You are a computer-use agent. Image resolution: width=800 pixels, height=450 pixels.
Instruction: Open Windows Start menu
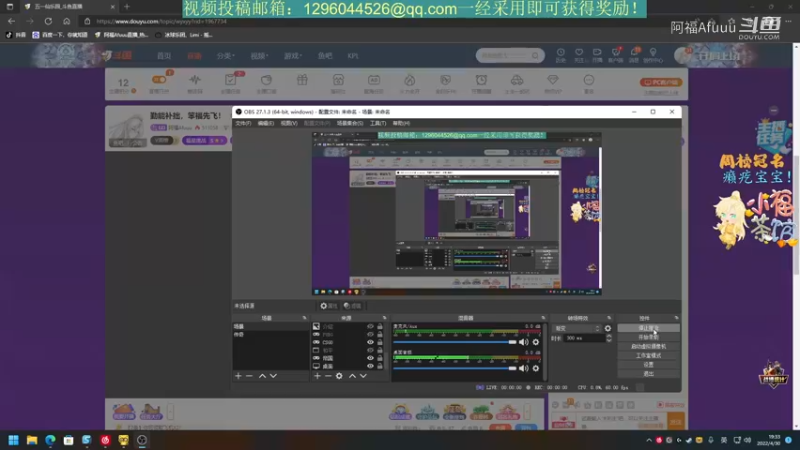[x=14, y=440]
